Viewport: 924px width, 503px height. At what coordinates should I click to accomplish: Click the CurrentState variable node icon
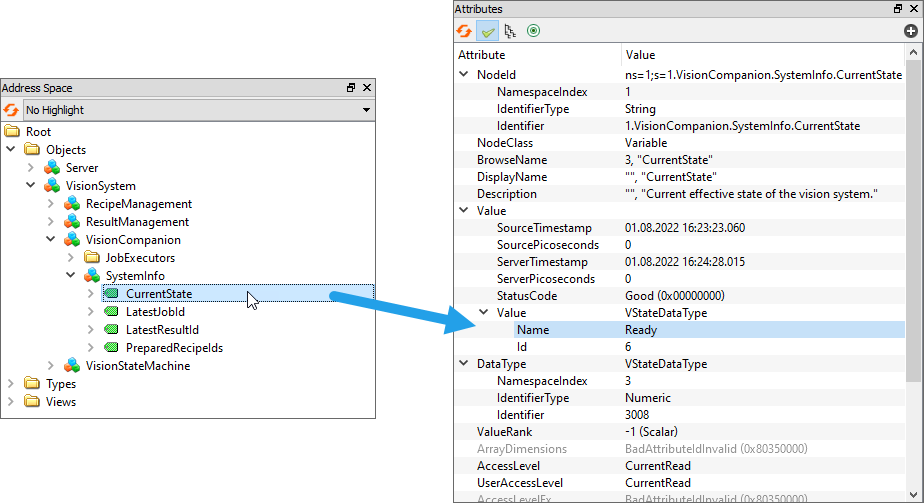(x=111, y=294)
